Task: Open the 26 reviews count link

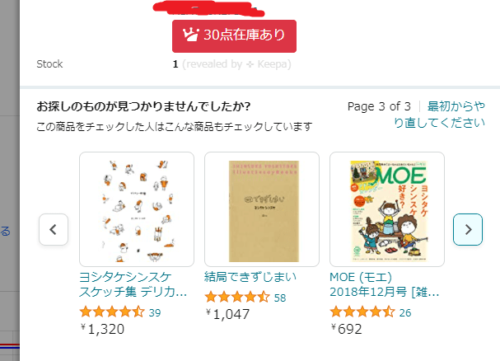Action: (x=405, y=313)
